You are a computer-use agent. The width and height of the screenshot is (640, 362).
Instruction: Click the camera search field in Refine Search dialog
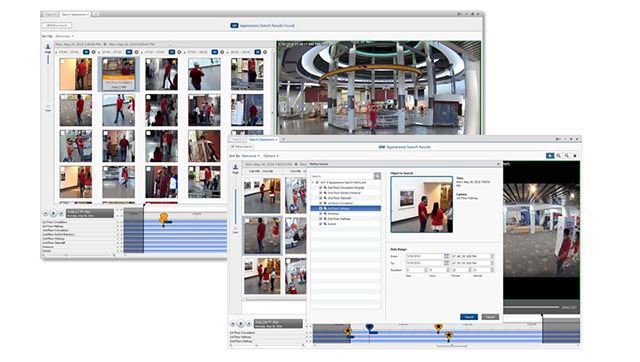point(342,176)
